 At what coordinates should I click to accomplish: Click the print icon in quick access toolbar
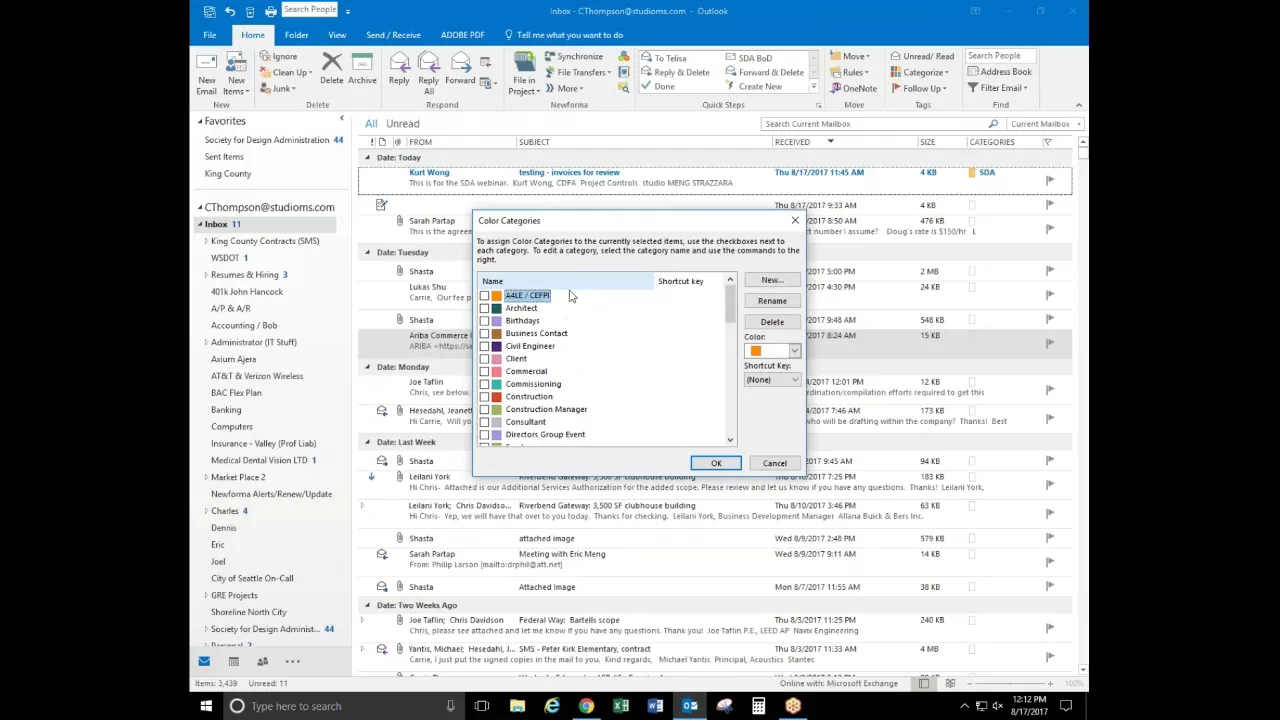coord(270,11)
